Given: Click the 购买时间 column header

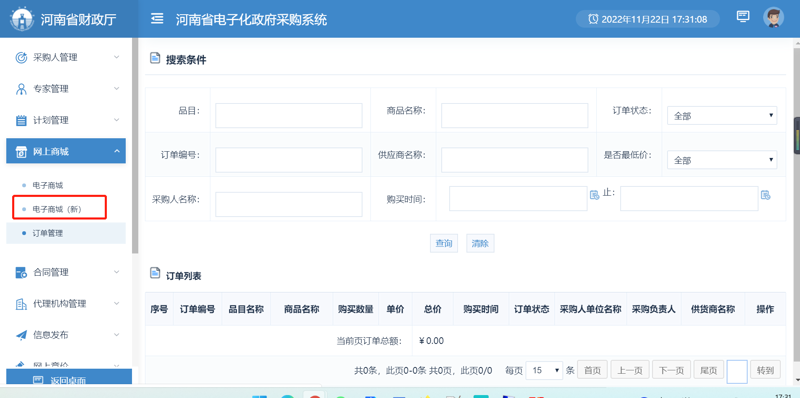Looking at the screenshot, I should pos(481,309).
